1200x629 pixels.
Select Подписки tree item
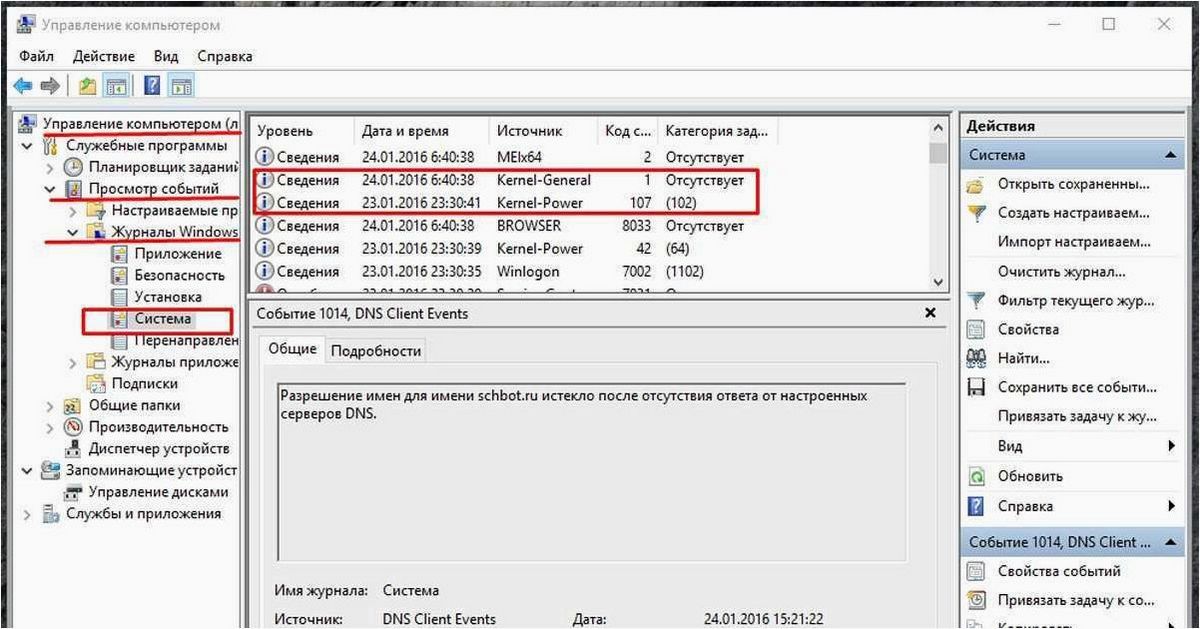pyautogui.click(x=145, y=383)
